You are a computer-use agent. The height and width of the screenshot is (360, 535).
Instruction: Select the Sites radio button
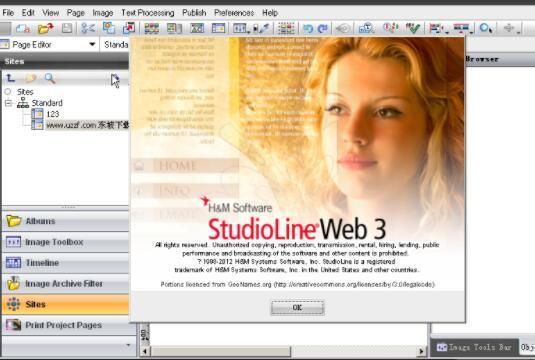[8, 91]
